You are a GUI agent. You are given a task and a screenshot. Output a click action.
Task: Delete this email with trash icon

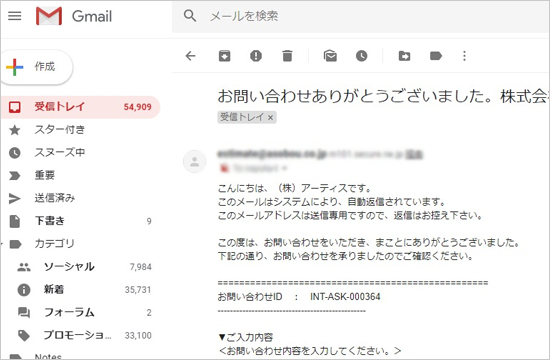tap(287, 56)
